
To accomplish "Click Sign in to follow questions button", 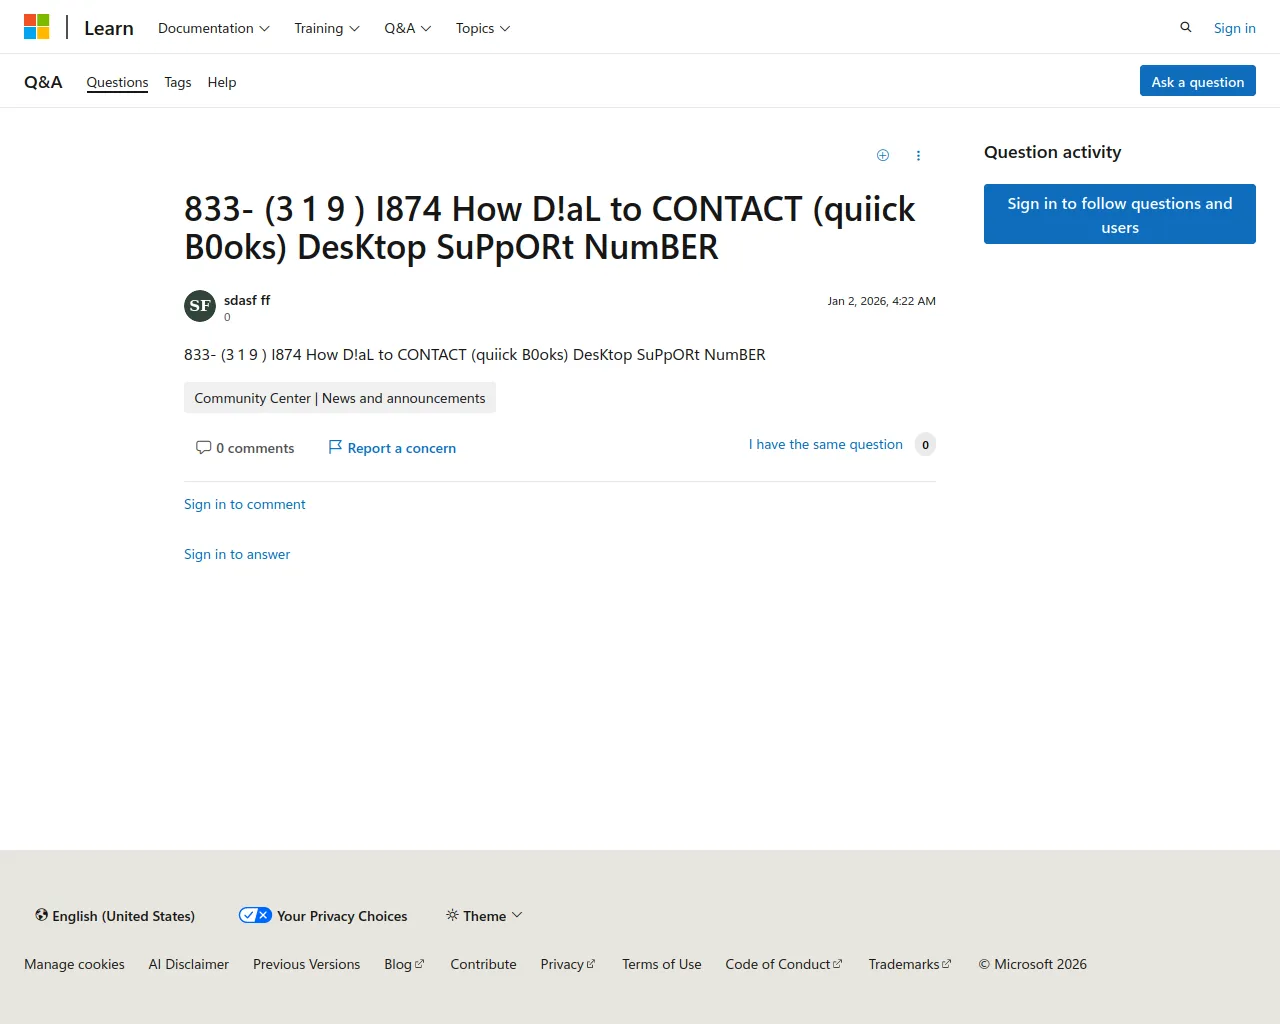I will [1119, 214].
